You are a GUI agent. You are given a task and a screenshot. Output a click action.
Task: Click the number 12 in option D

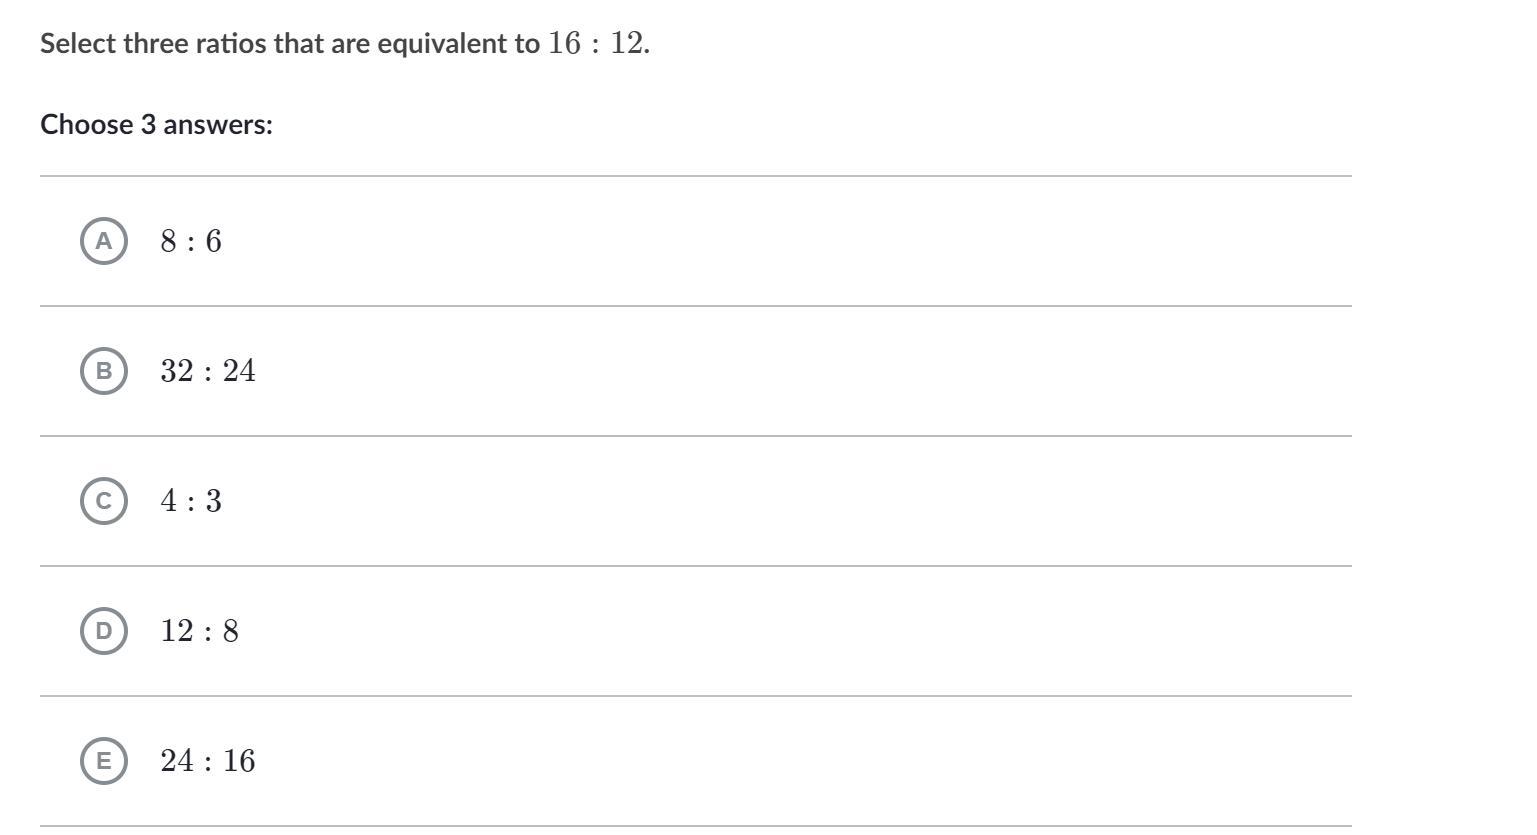point(176,631)
